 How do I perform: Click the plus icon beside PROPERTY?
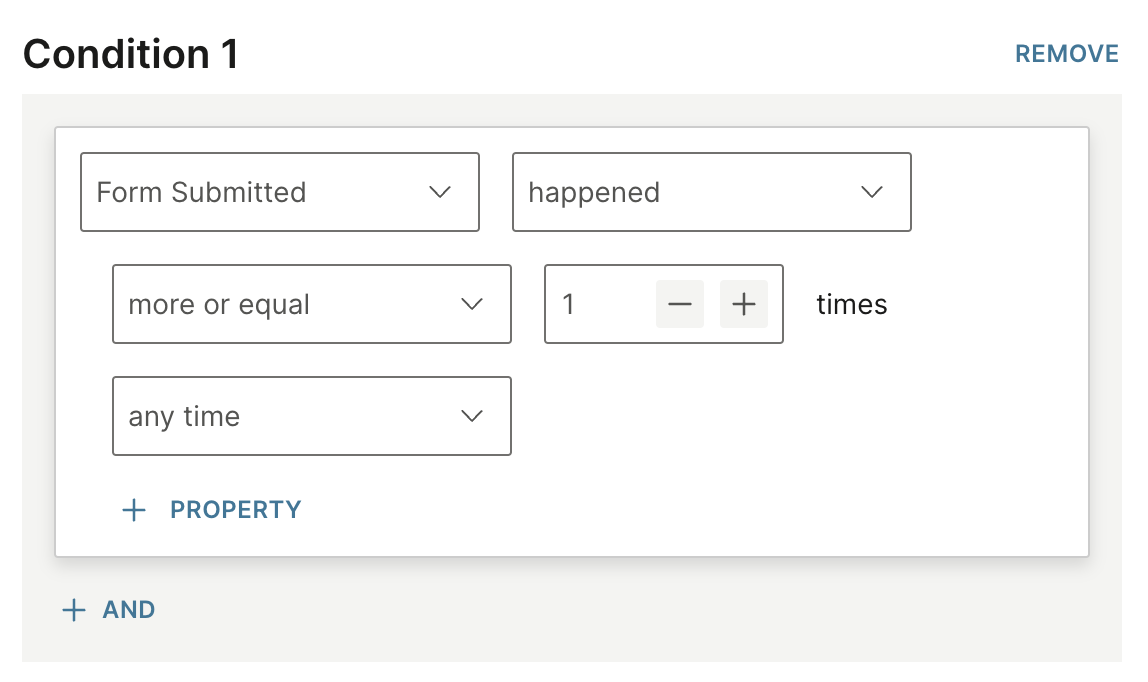click(134, 510)
